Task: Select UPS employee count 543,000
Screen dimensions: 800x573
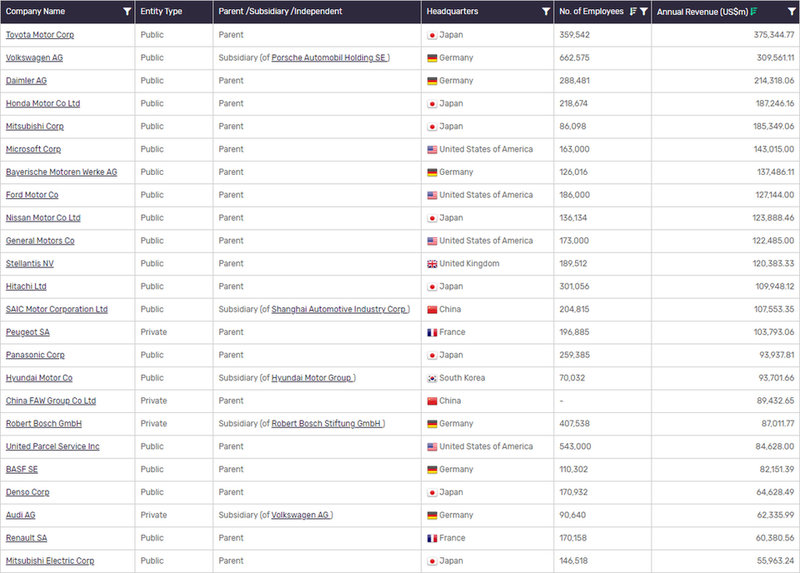Action: point(575,446)
